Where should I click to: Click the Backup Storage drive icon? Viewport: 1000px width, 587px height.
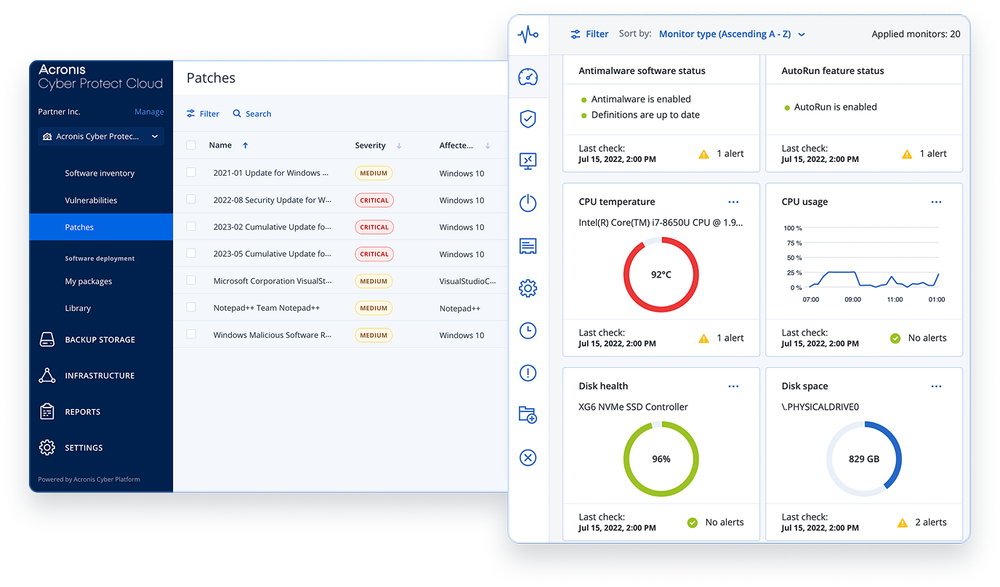coord(47,339)
